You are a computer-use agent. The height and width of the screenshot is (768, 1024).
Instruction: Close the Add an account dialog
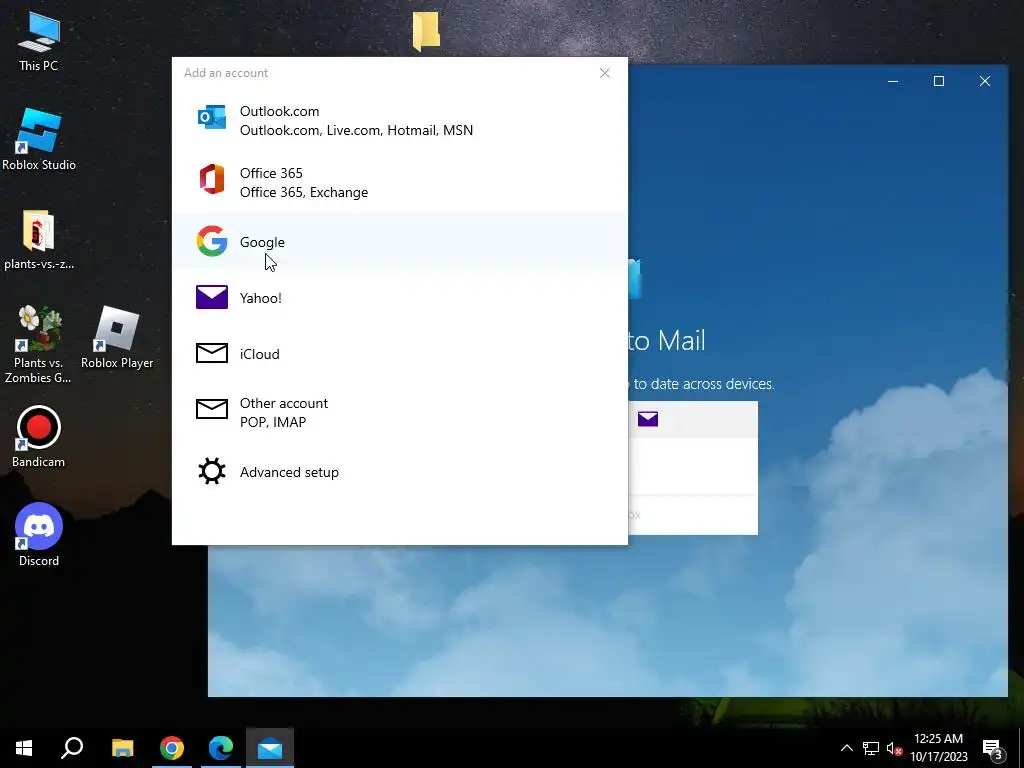pos(605,73)
